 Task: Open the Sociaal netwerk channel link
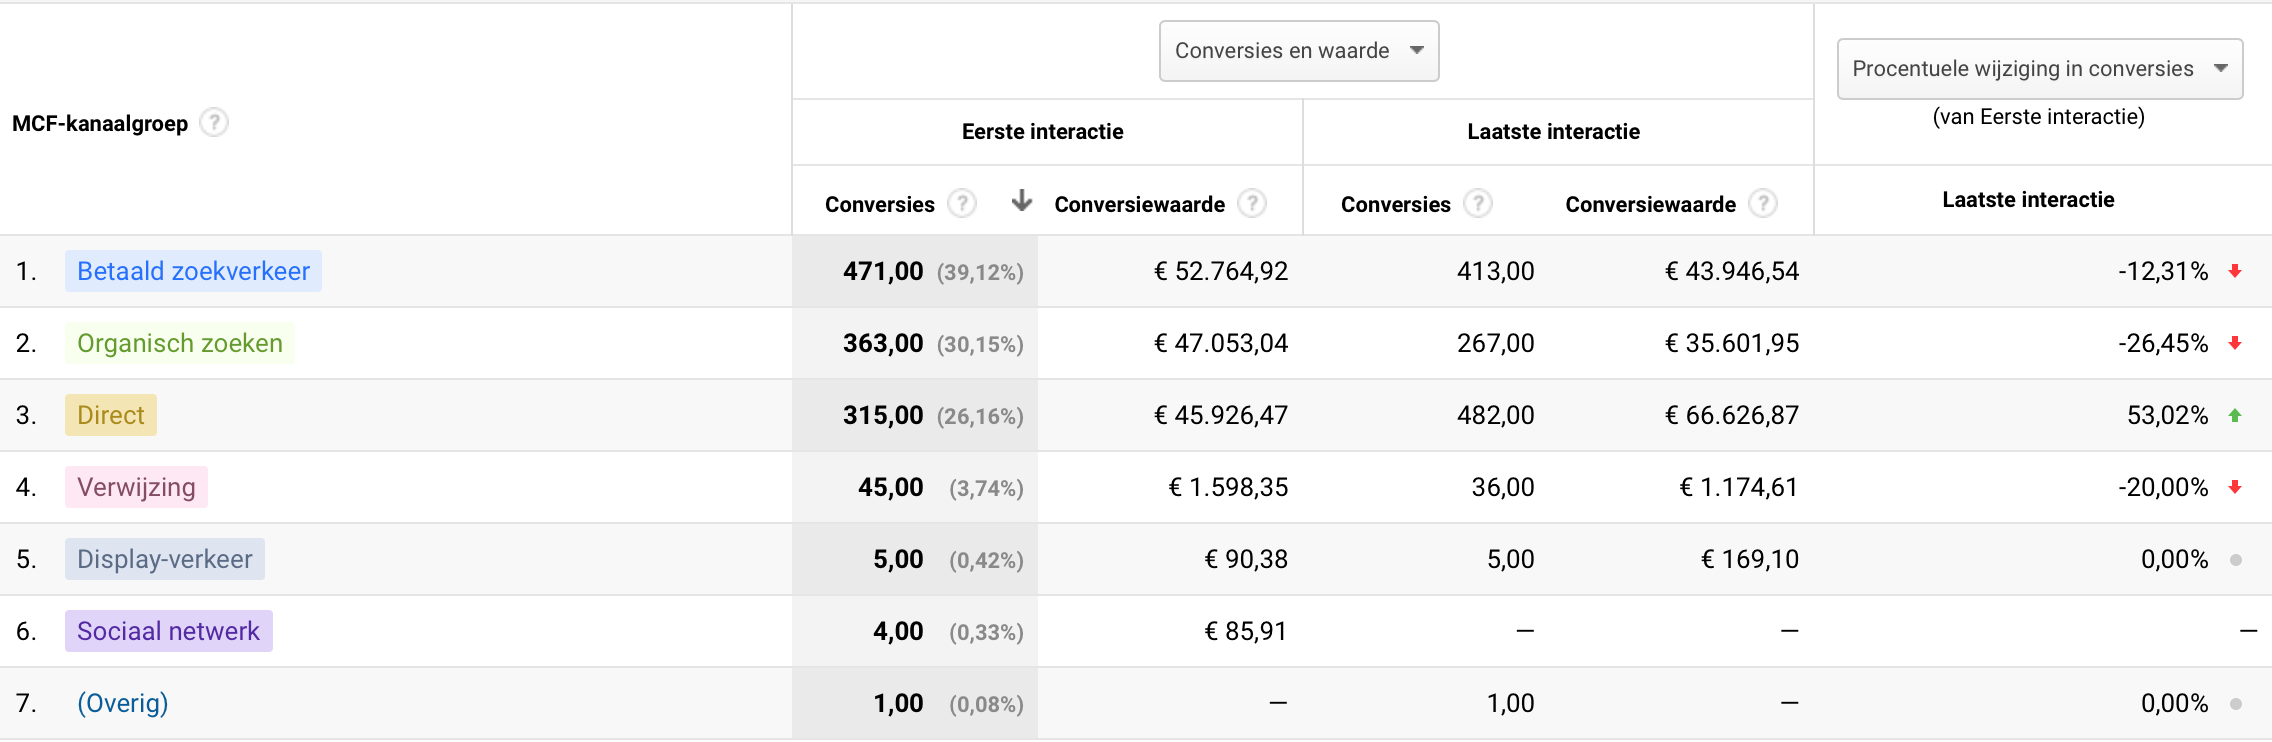click(168, 631)
